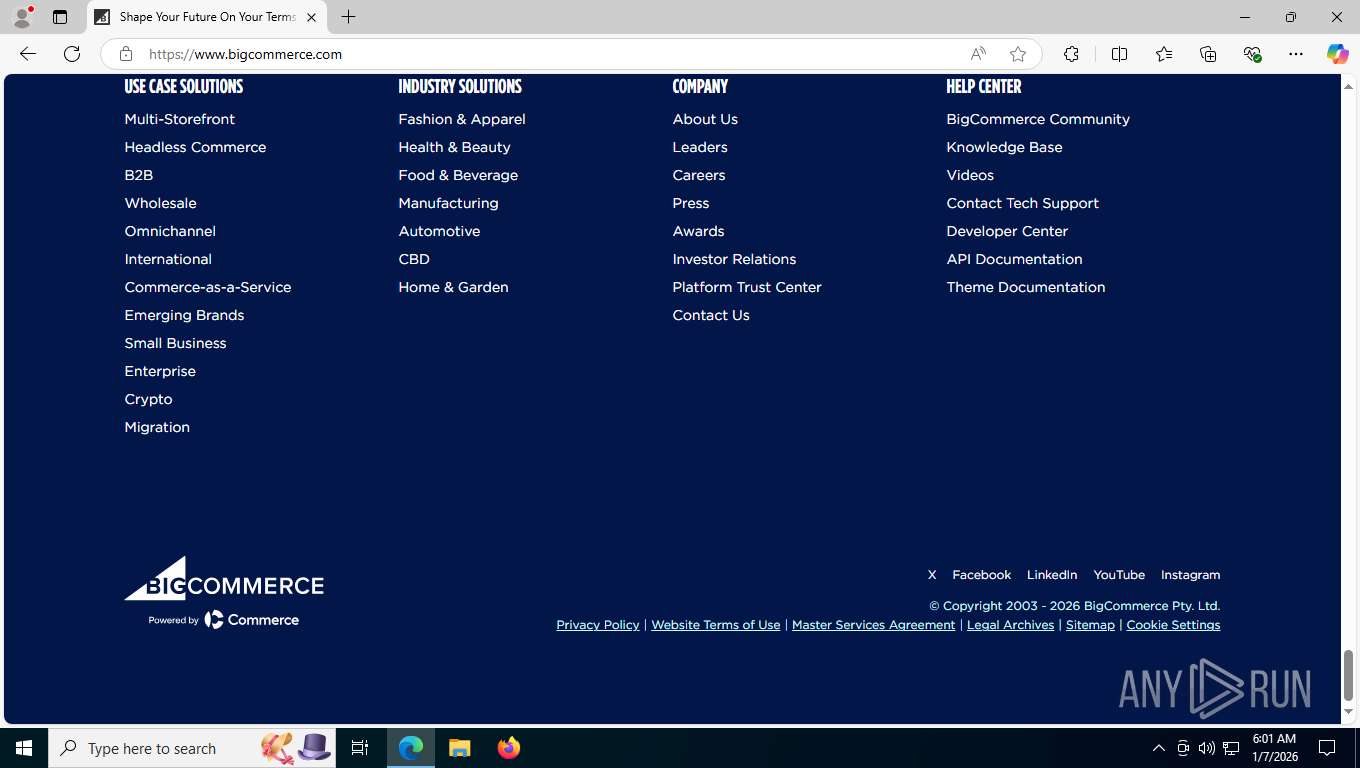Open Read aloud icon in address bar
This screenshot has width=1360, height=768.
978,54
